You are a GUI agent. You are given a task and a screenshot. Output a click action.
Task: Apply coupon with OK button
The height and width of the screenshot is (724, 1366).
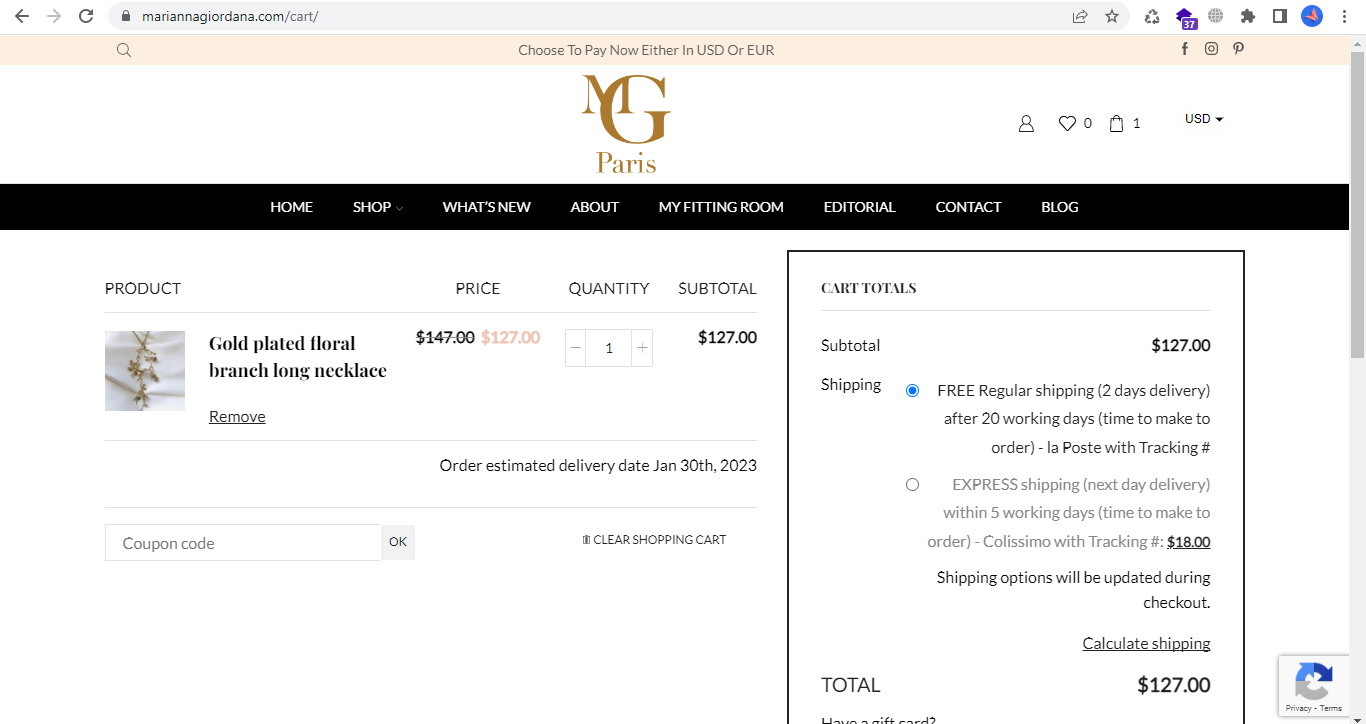398,542
